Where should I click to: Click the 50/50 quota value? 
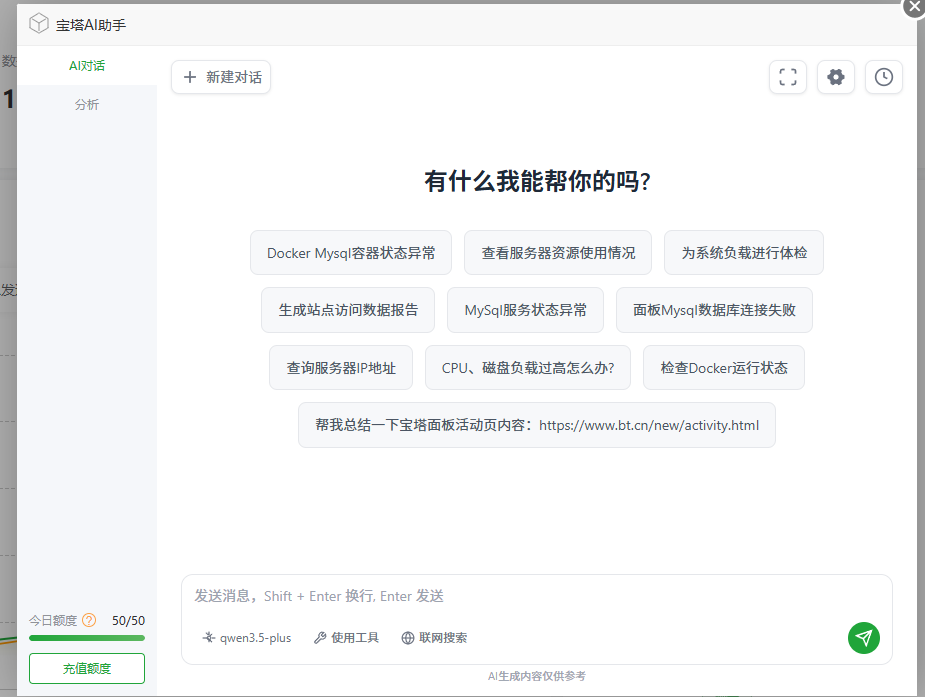coord(129,620)
